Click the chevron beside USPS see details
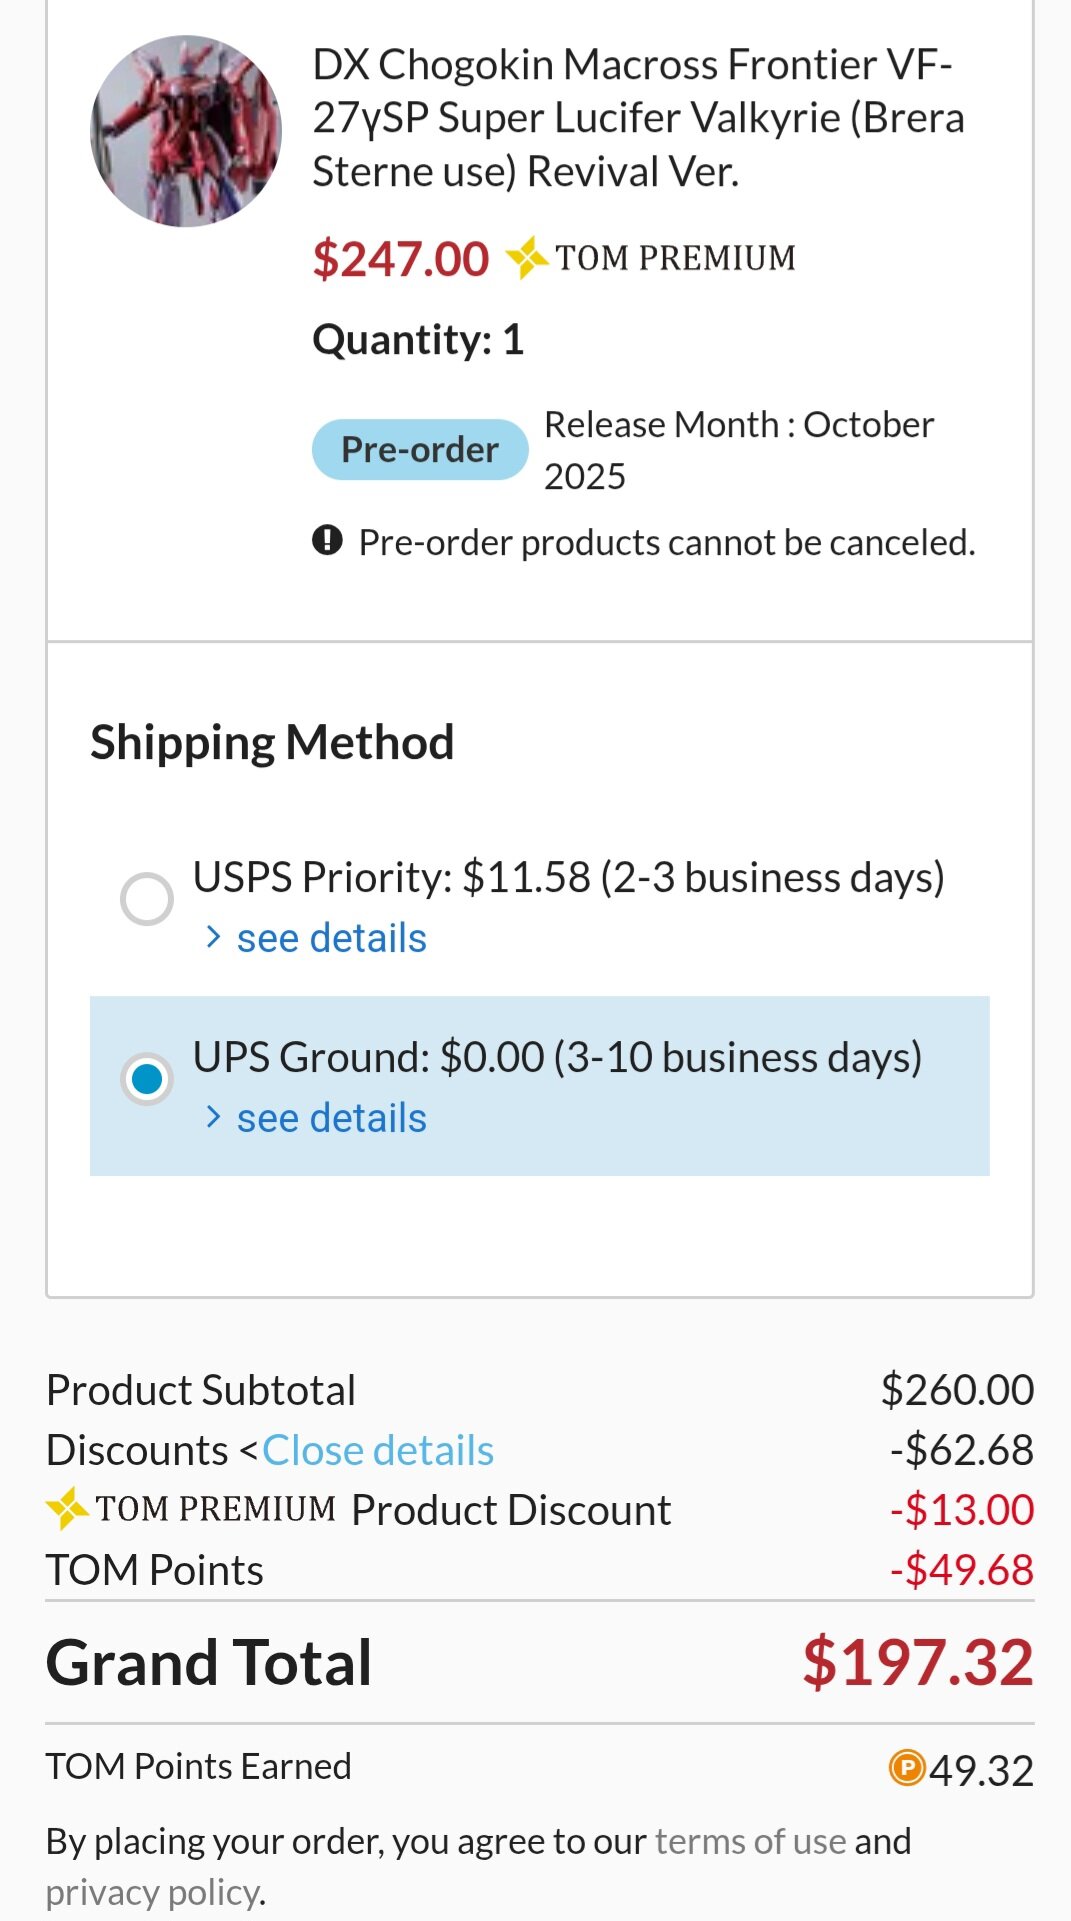The image size is (1071, 1921). click(212, 937)
